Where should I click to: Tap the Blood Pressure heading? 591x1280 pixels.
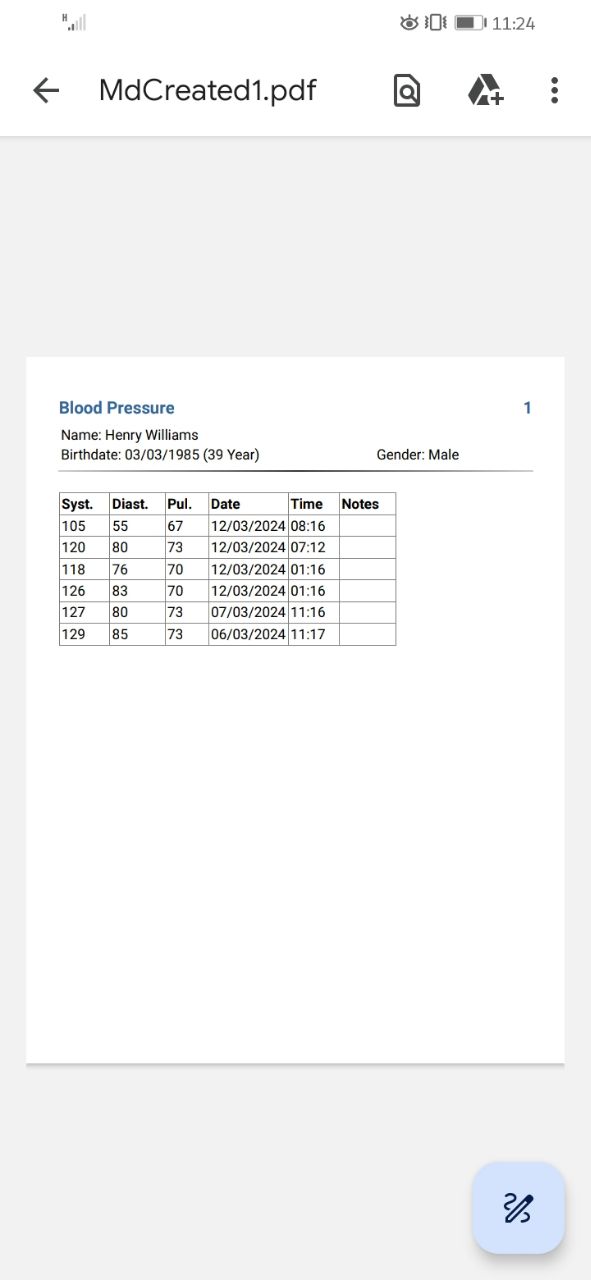[117, 408]
